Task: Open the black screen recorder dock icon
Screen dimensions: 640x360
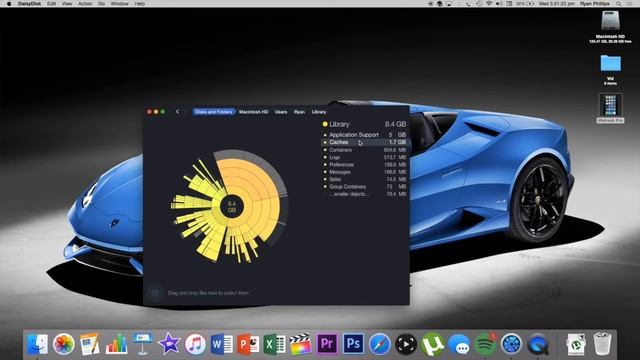Action: (x=406, y=344)
